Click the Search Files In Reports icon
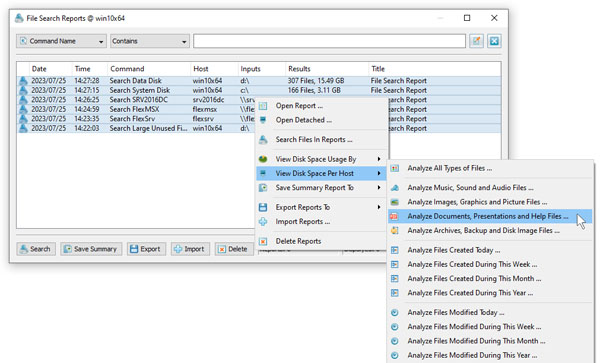This screenshot has height=363, width=600. [x=263, y=140]
